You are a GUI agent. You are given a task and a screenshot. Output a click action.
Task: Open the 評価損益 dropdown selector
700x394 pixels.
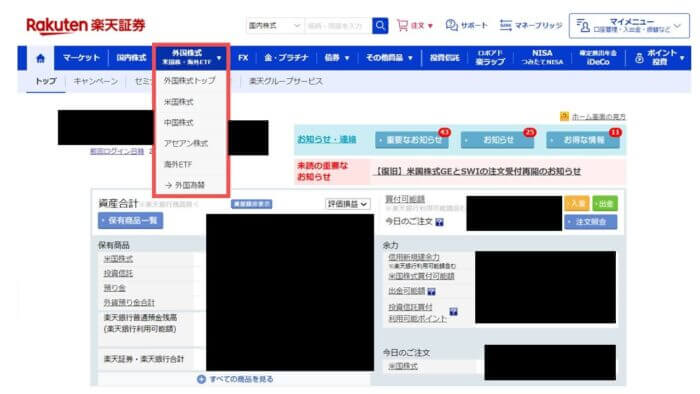(x=347, y=204)
